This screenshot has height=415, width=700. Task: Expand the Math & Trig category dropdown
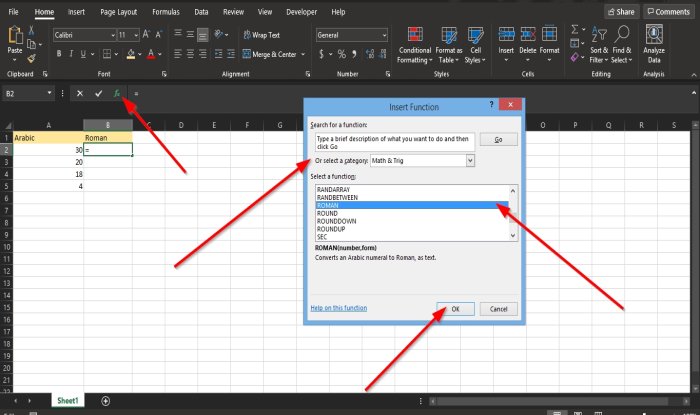tap(470, 161)
